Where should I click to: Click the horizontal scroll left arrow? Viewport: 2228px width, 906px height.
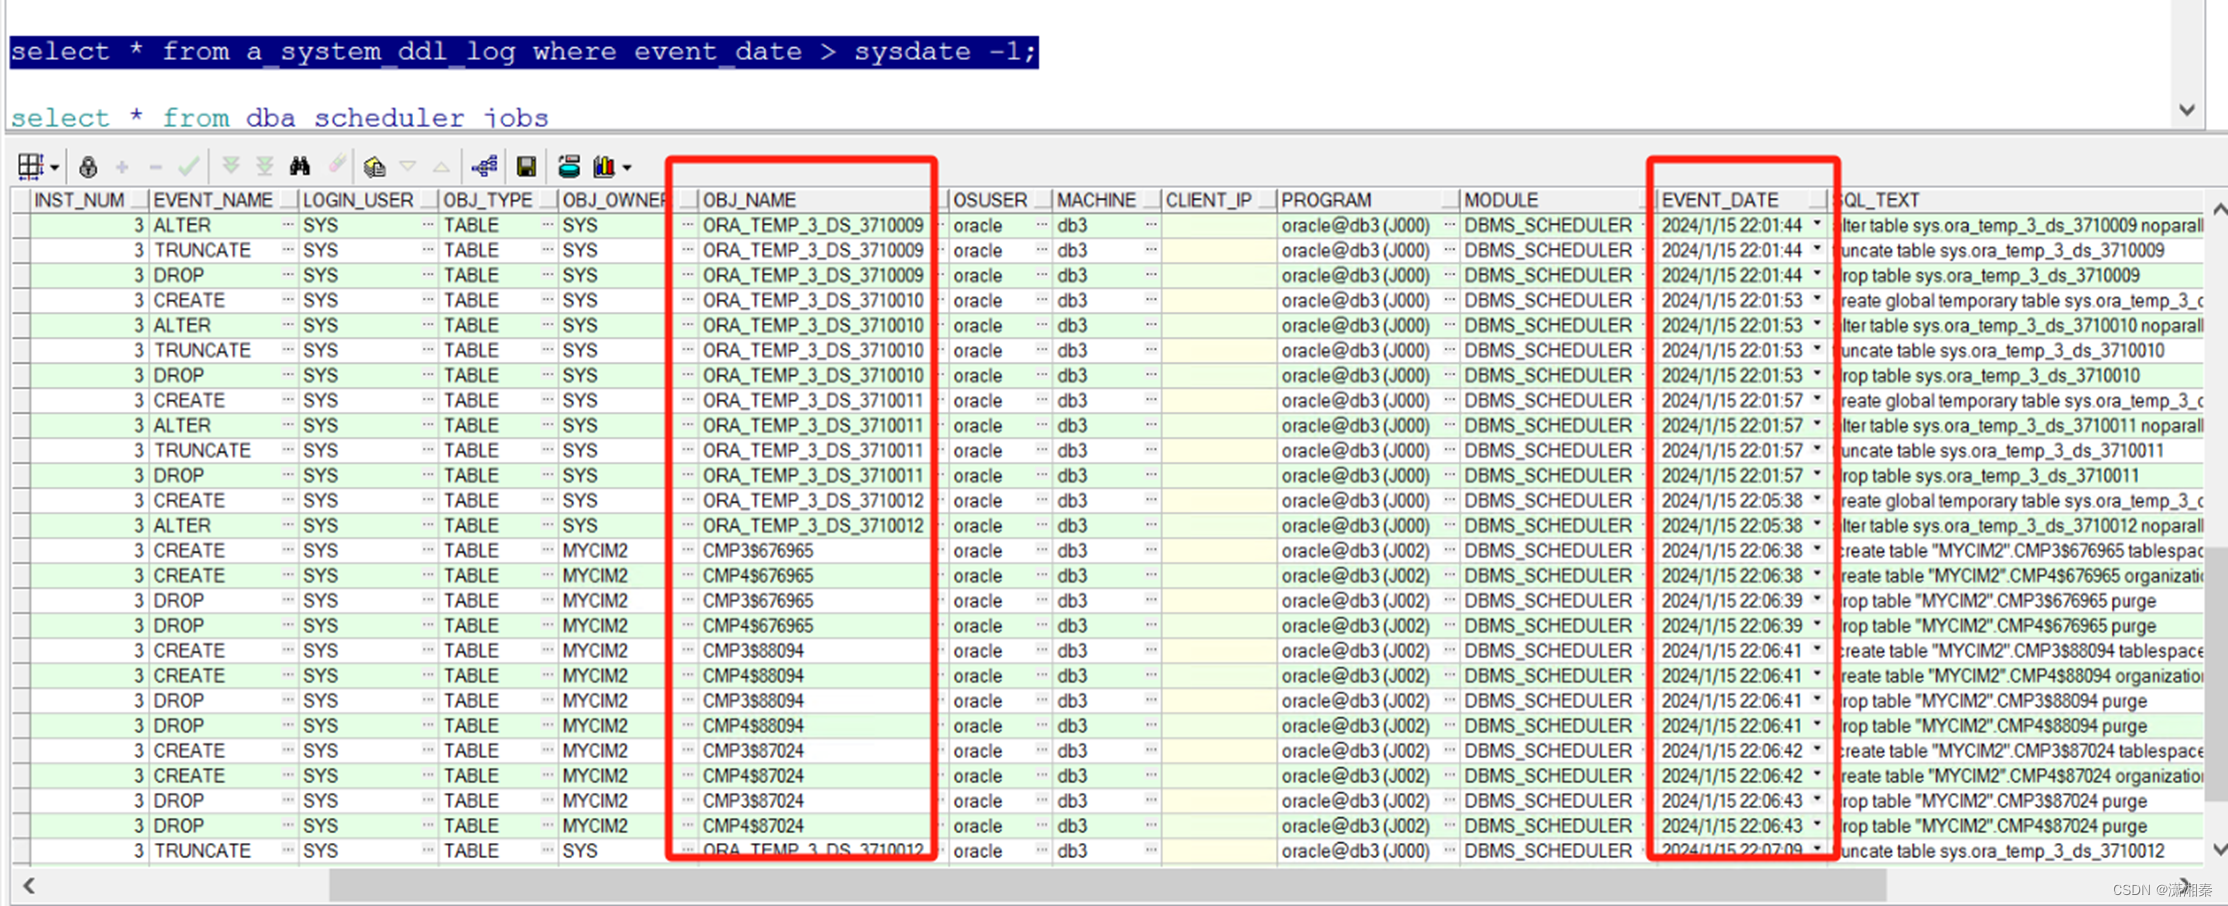pyautogui.click(x=29, y=885)
